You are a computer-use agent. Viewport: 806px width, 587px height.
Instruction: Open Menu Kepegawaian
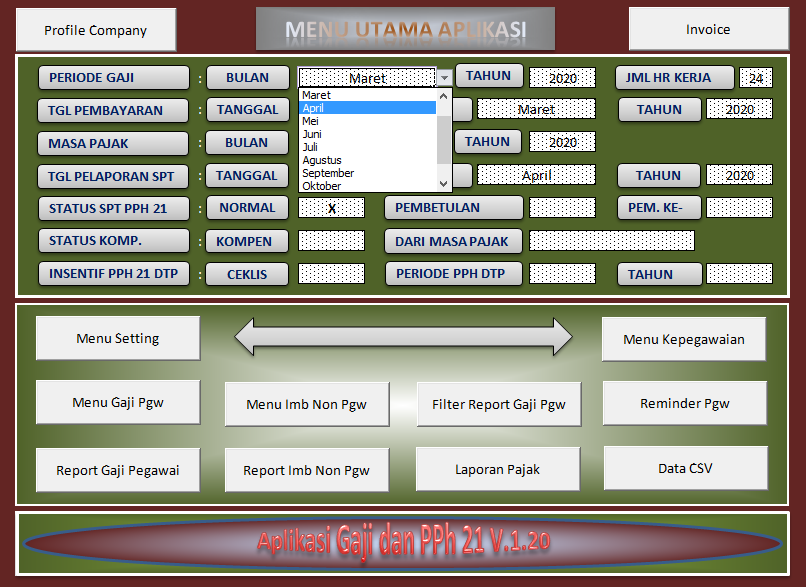click(x=684, y=339)
